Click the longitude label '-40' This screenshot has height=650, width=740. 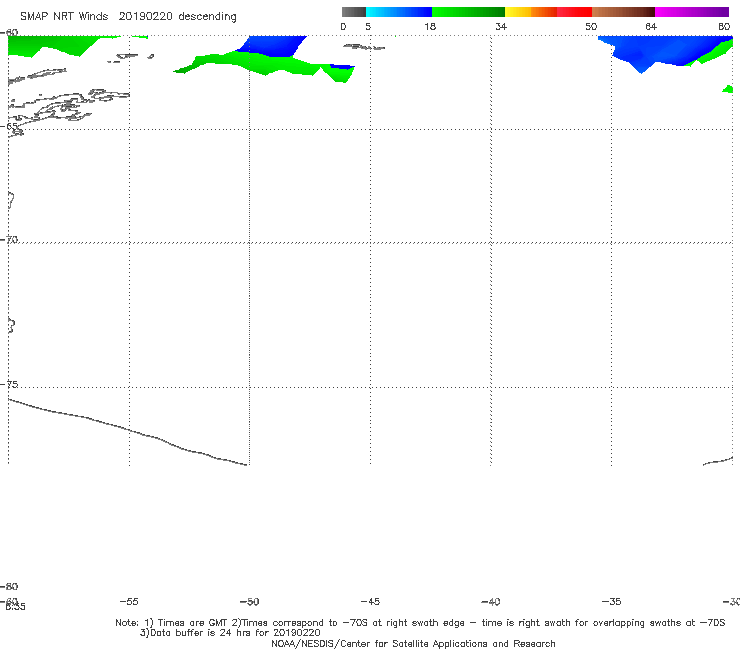coord(490,602)
